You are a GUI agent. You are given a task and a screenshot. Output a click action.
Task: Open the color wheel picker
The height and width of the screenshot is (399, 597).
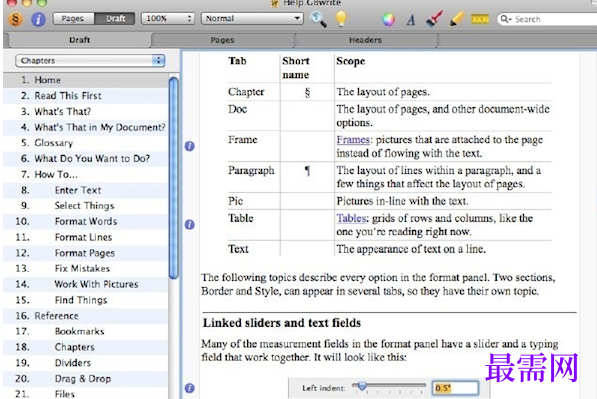tap(388, 19)
